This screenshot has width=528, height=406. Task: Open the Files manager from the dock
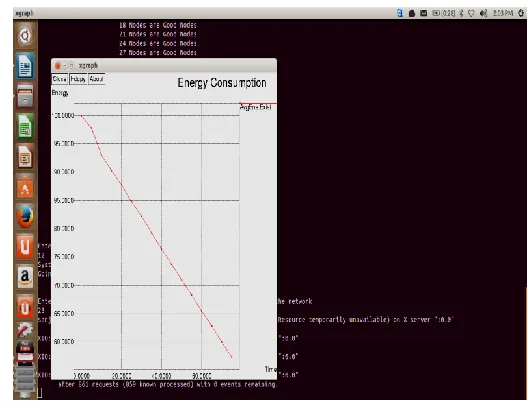[25, 96]
